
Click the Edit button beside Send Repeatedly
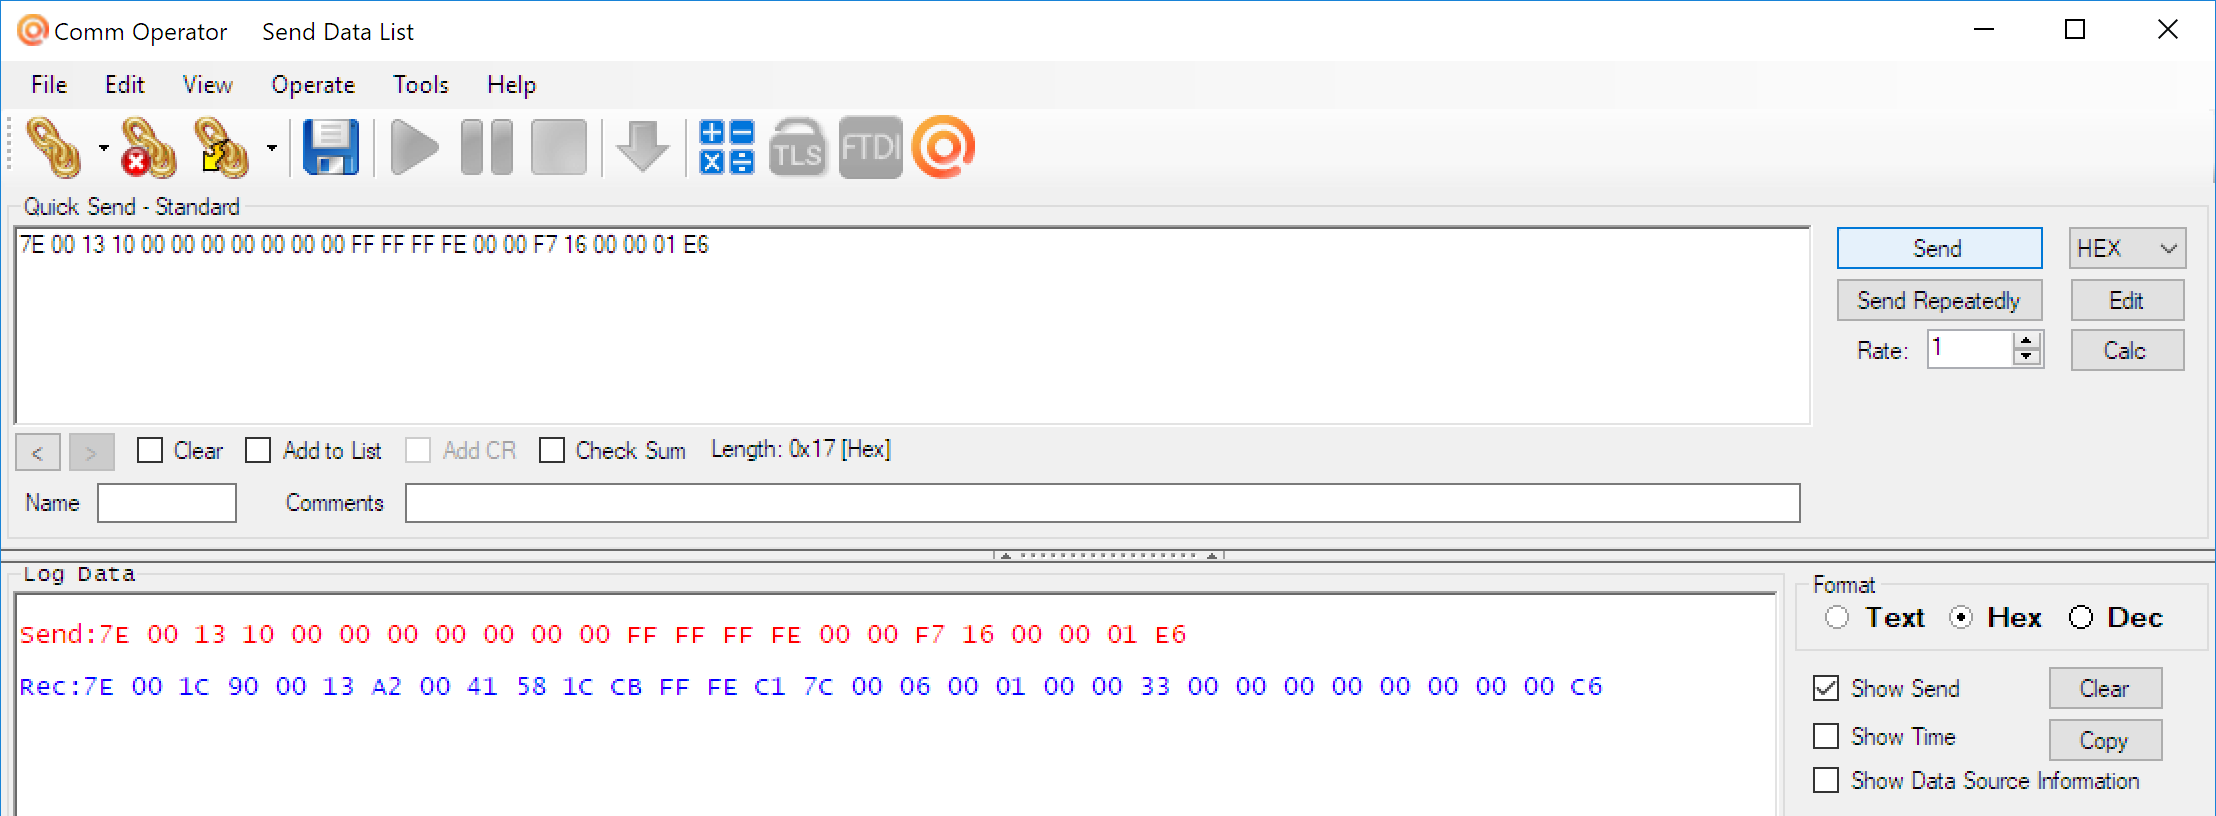2127,300
